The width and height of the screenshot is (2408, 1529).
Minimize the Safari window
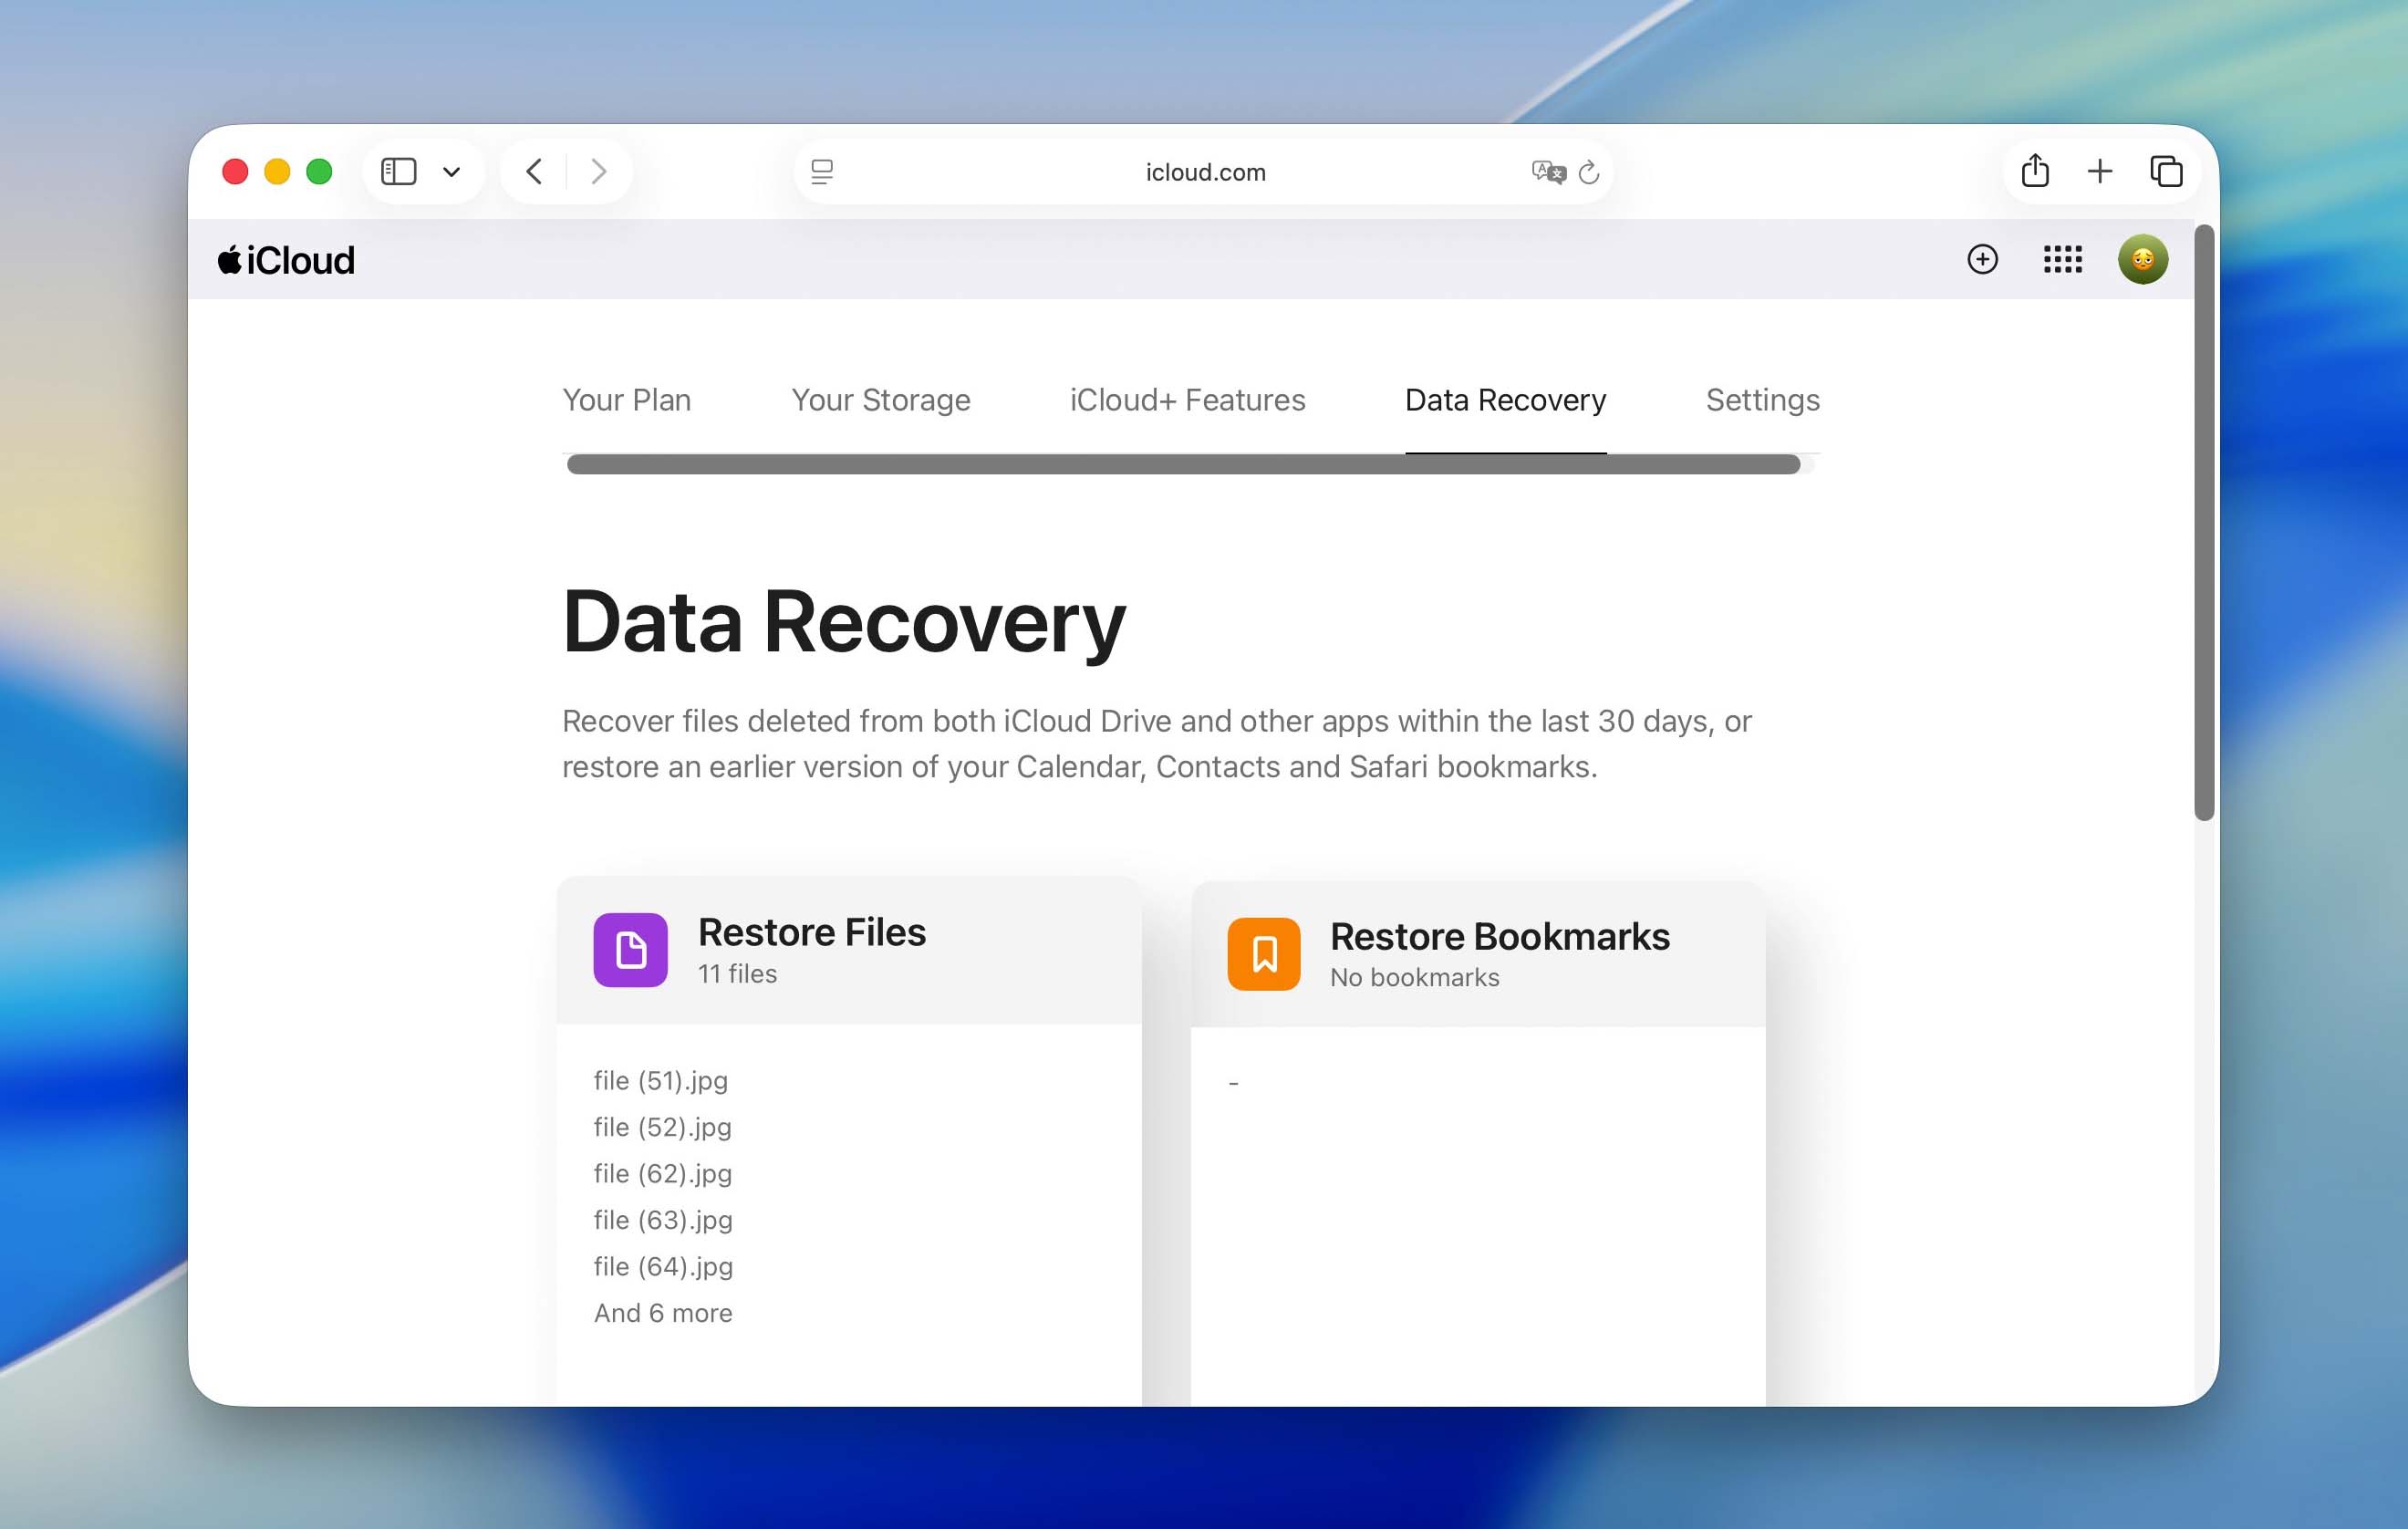277,172
